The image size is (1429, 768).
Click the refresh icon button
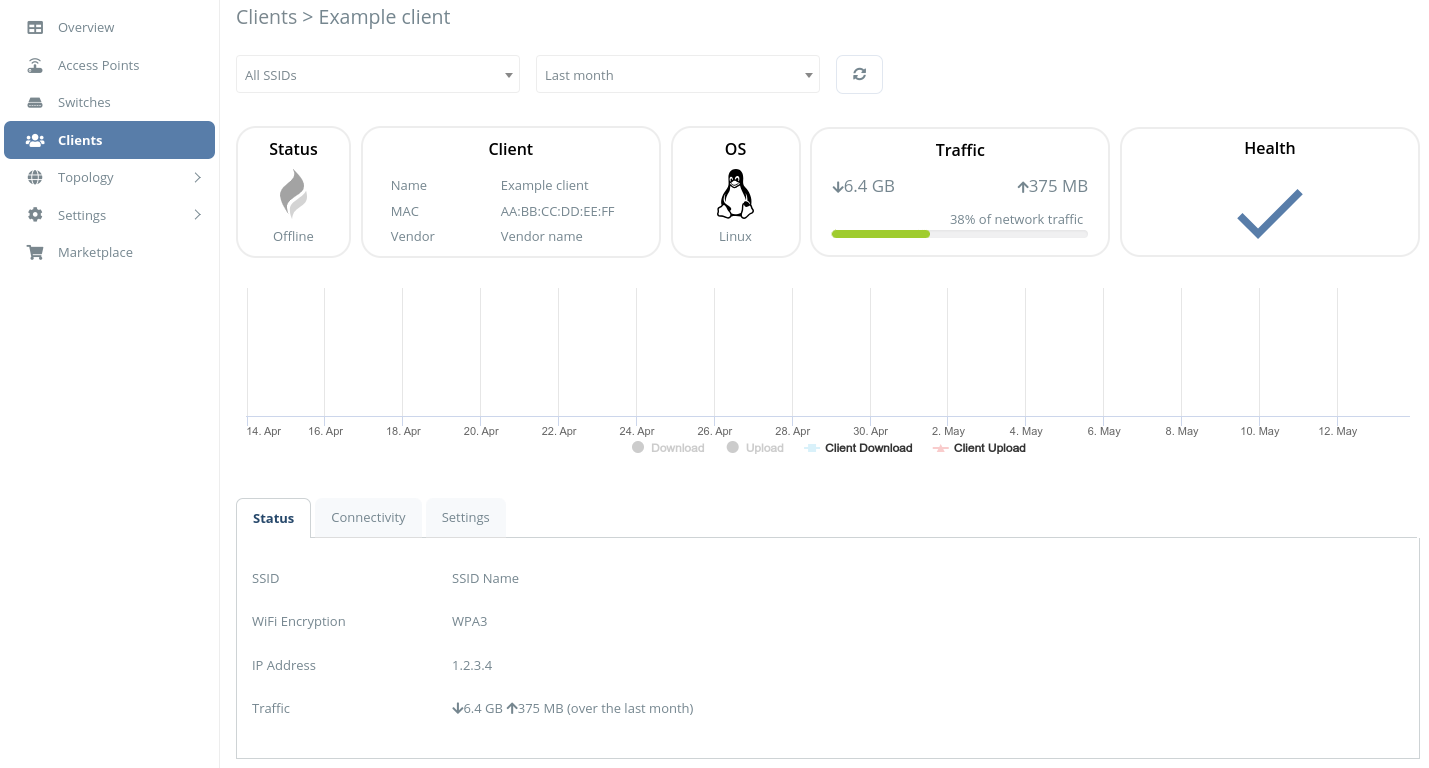(x=859, y=74)
